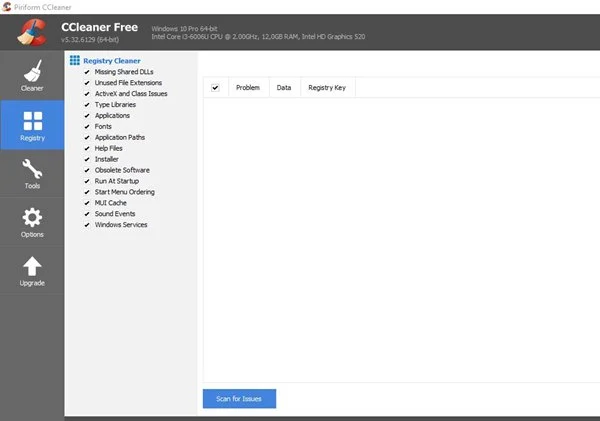Click the Registry Cleaner heading

pyautogui.click(x=112, y=60)
